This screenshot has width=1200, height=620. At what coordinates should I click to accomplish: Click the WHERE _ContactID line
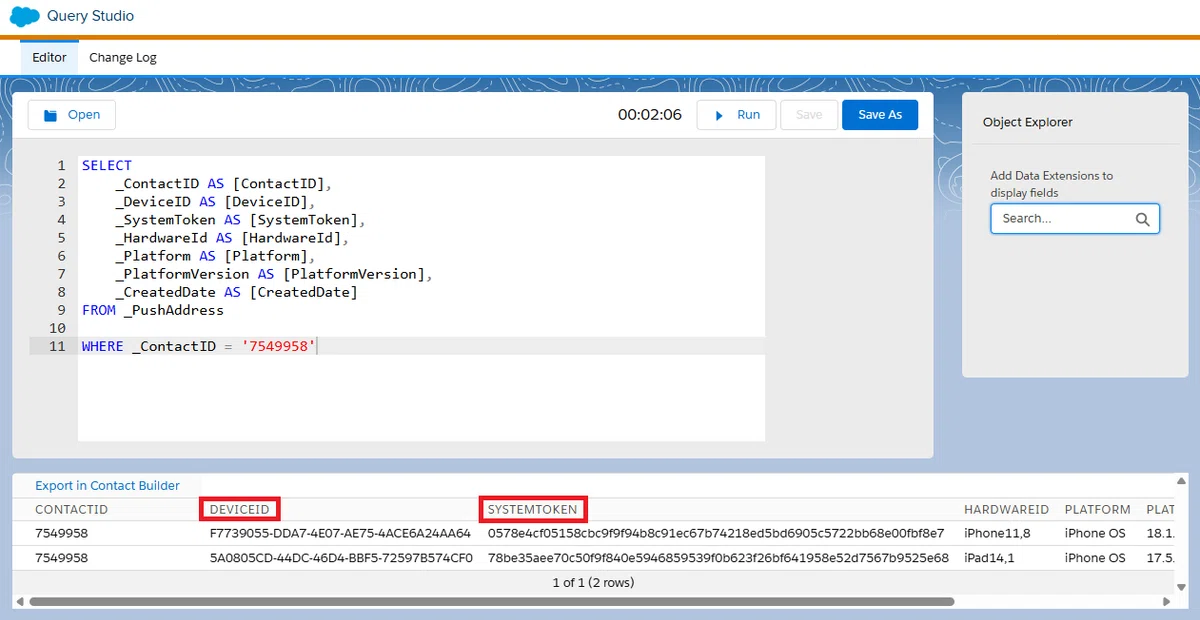coord(199,346)
